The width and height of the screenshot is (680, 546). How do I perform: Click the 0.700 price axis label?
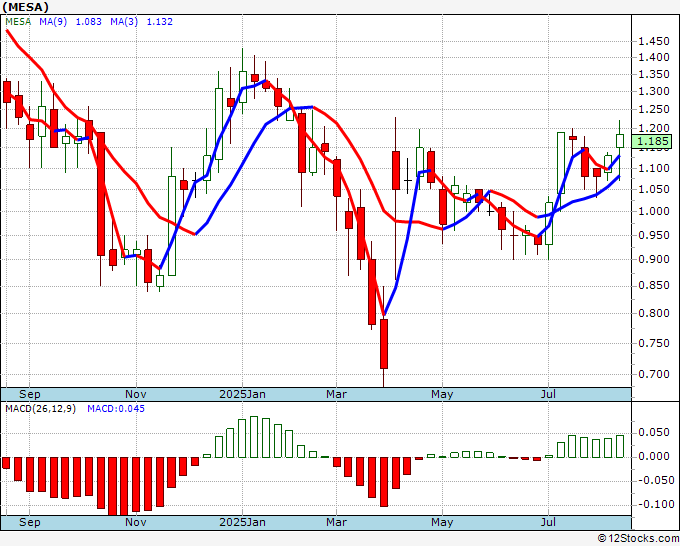click(x=654, y=375)
